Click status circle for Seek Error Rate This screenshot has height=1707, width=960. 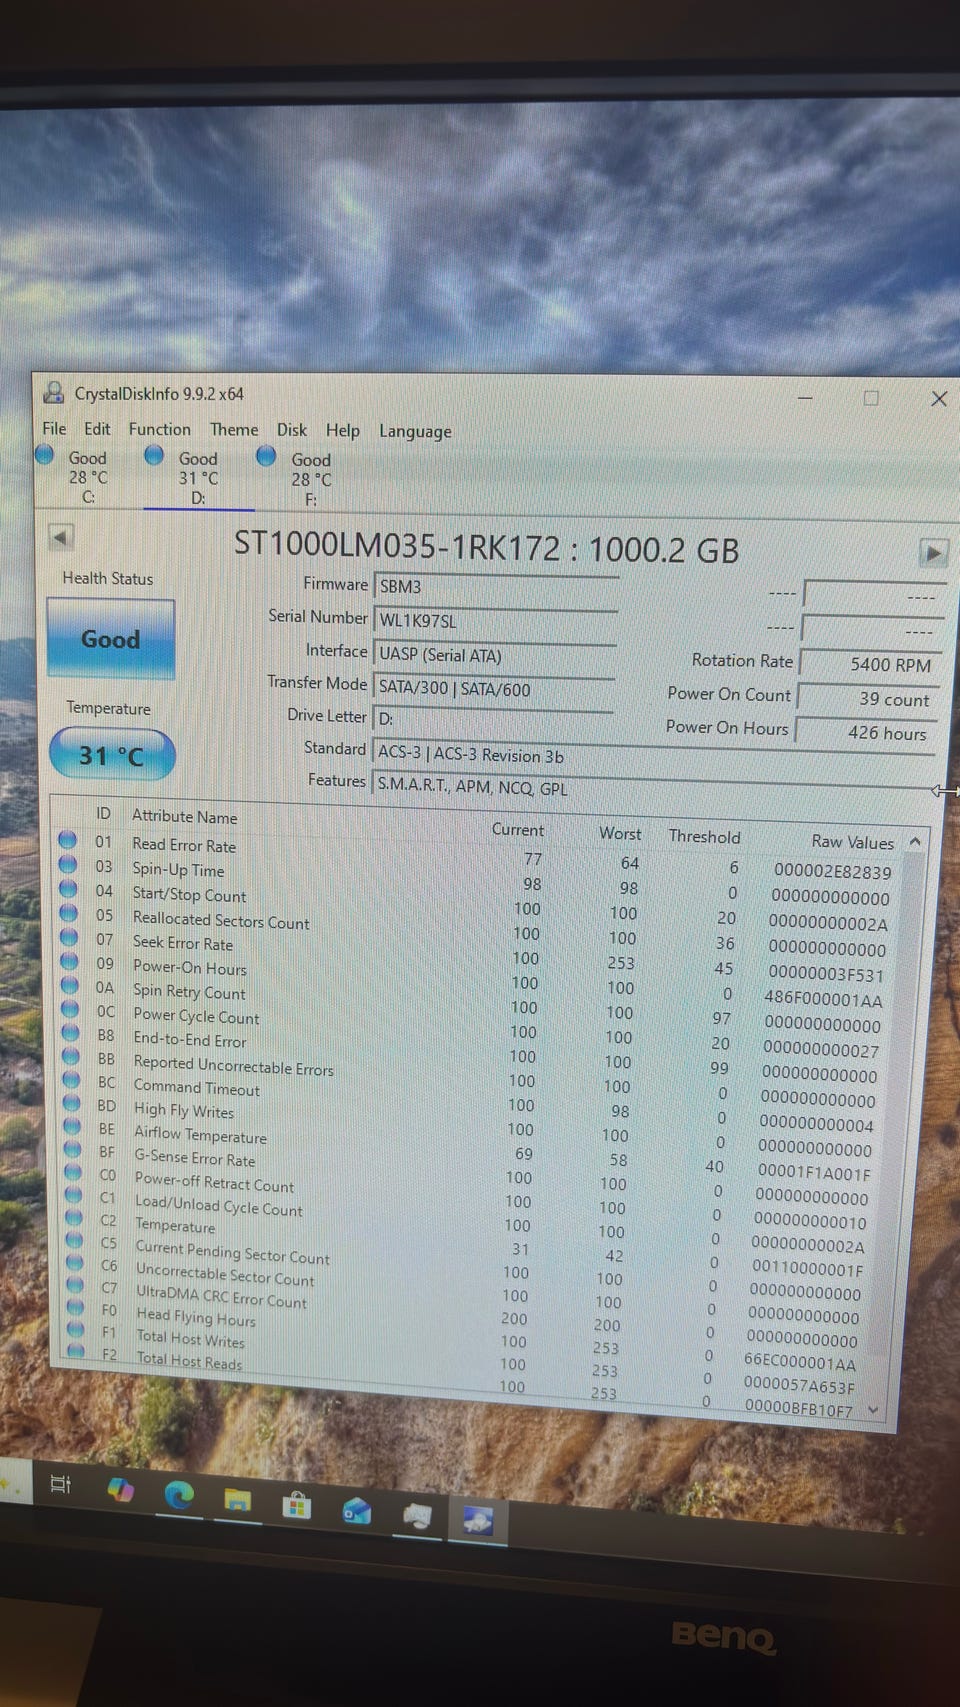pyautogui.click(x=69, y=937)
